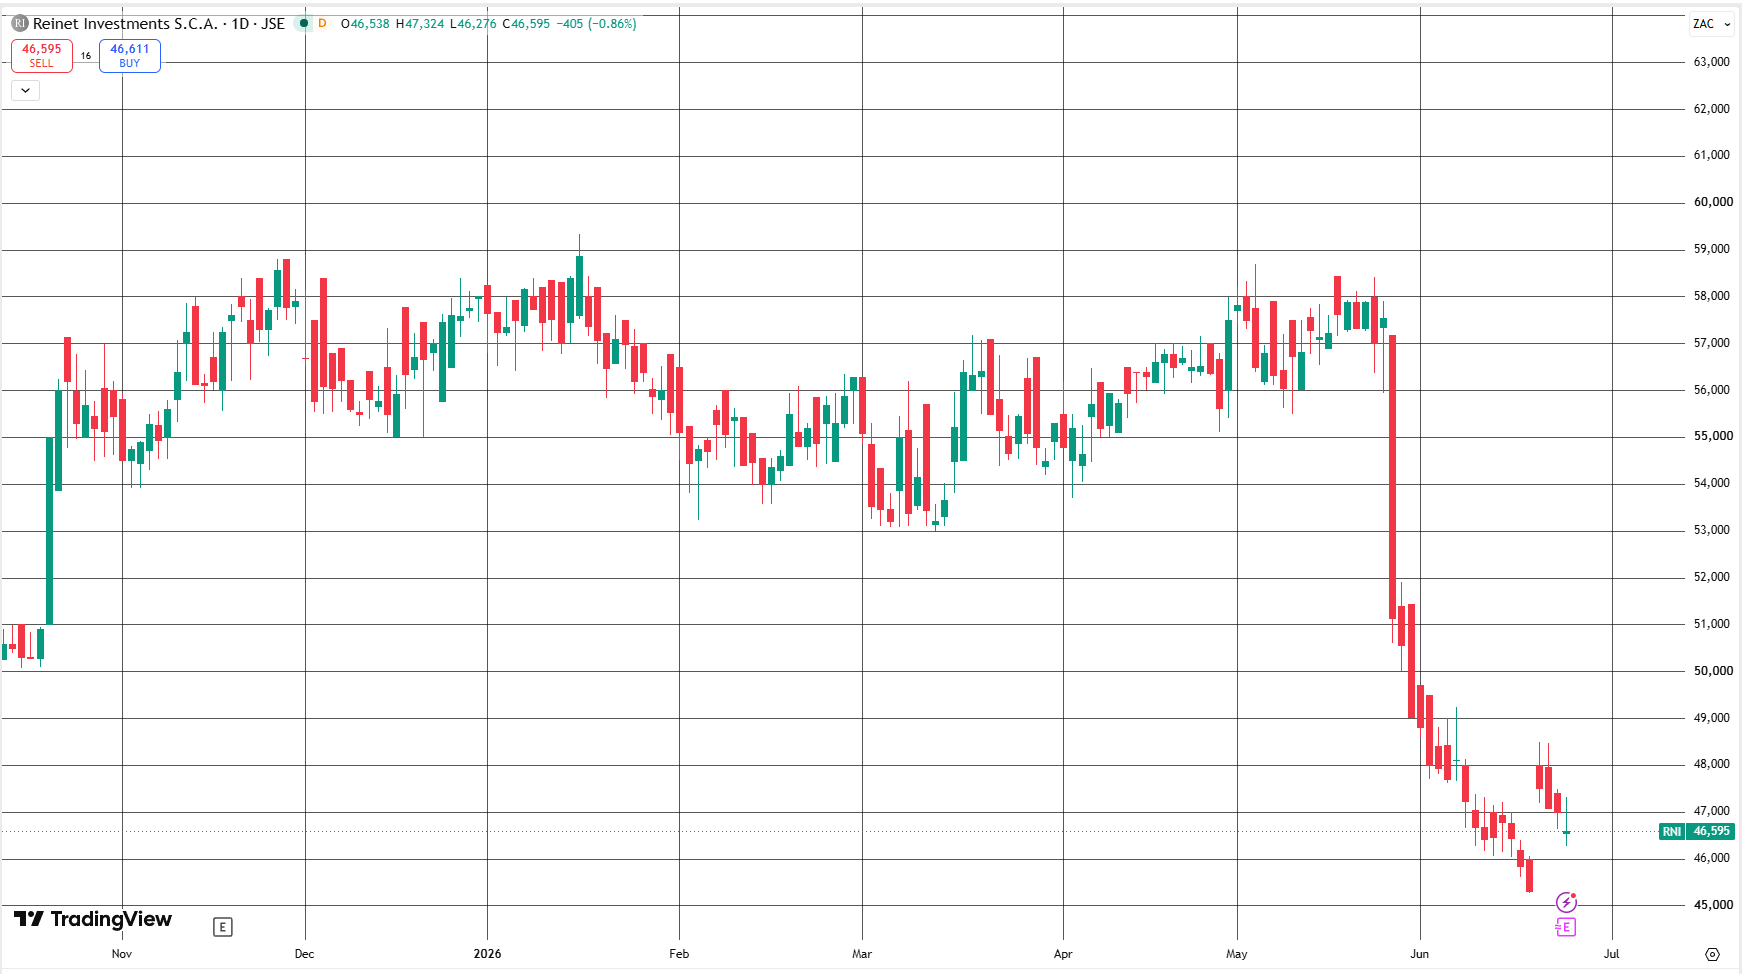Click the green market status dot

304,23
